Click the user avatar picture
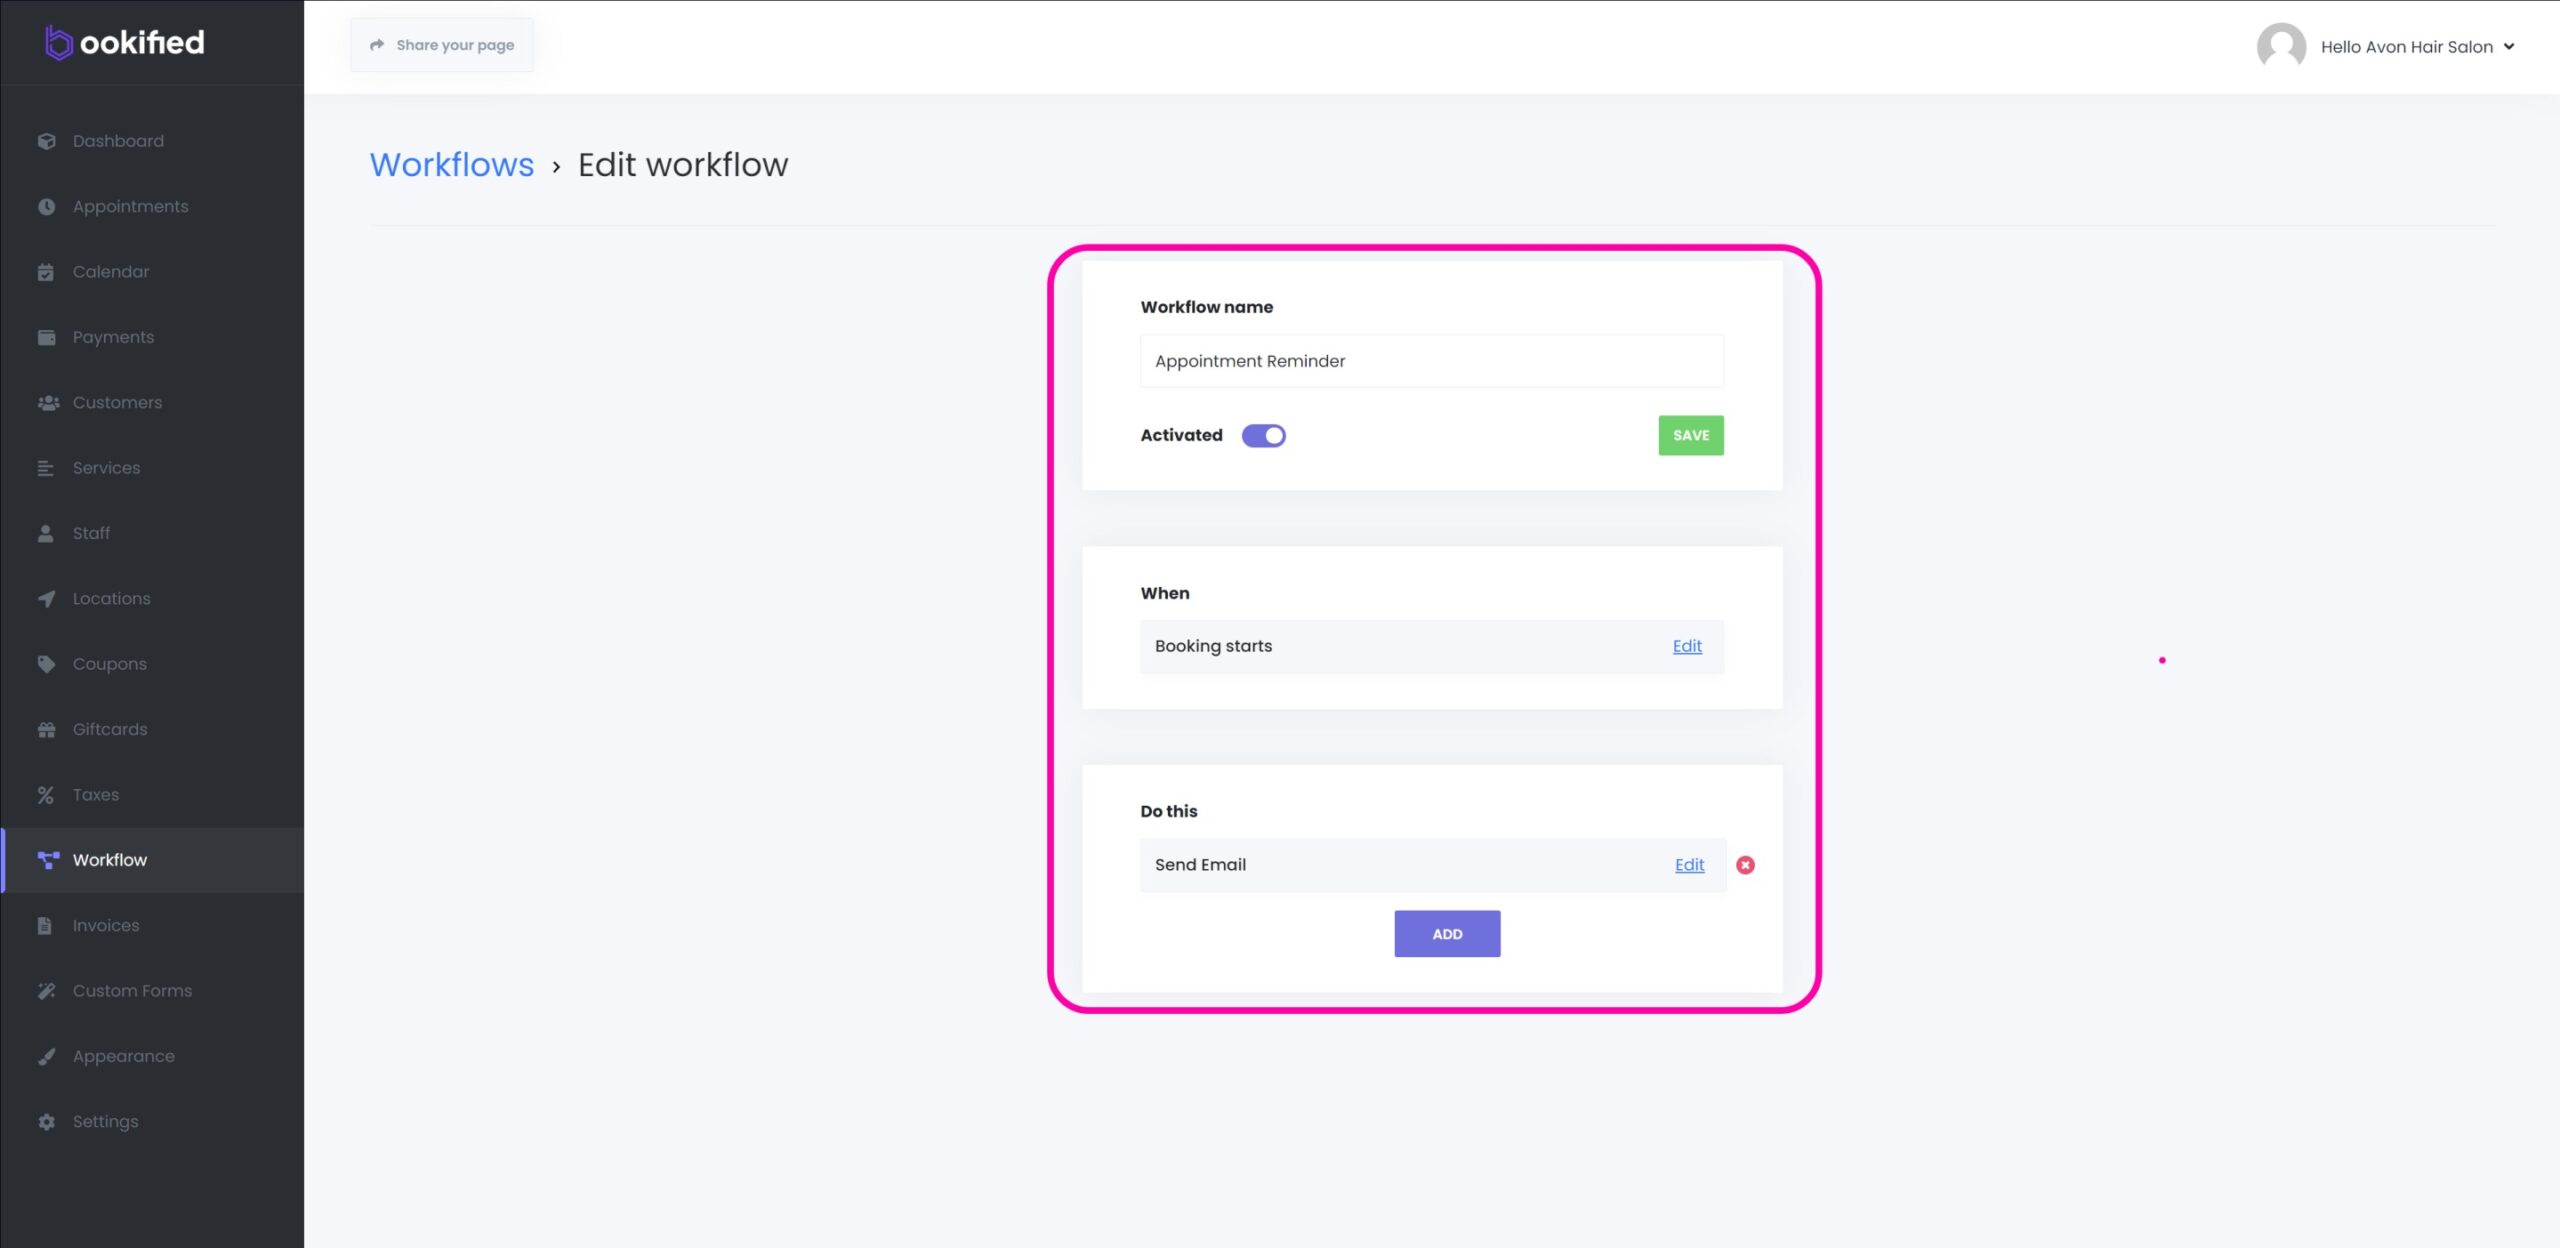Viewport: 2560px width, 1248px height. (x=2281, y=47)
